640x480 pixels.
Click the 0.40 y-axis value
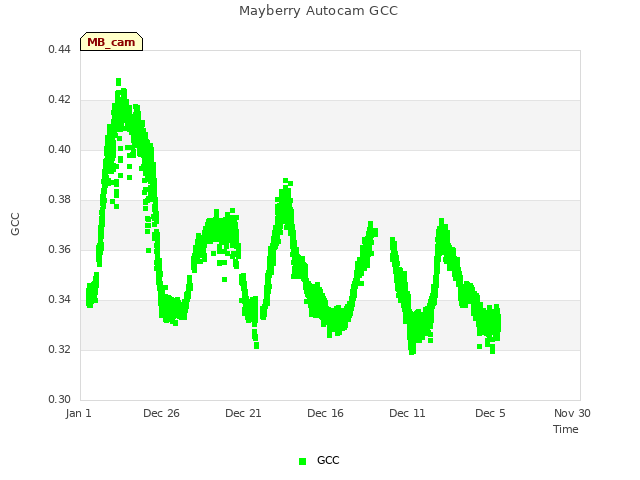click(59, 149)
